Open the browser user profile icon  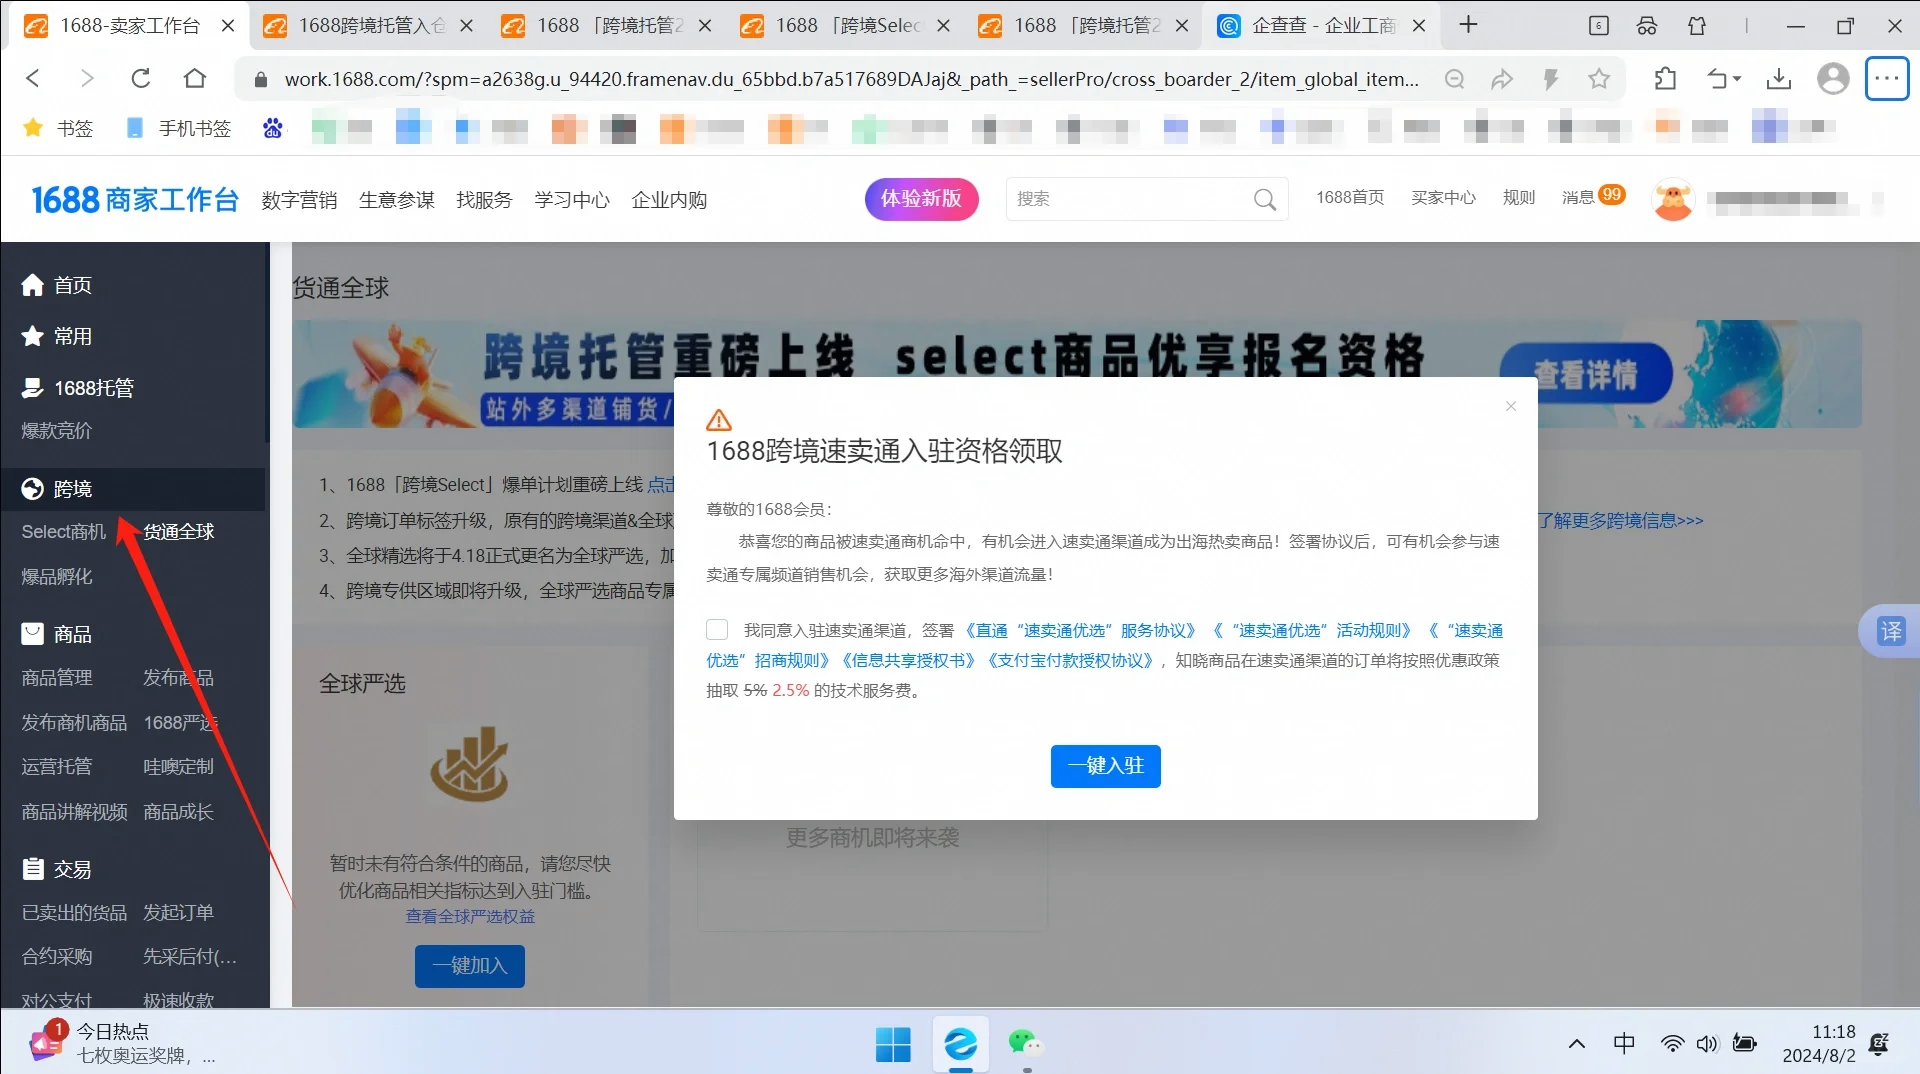coord(1833,78)
